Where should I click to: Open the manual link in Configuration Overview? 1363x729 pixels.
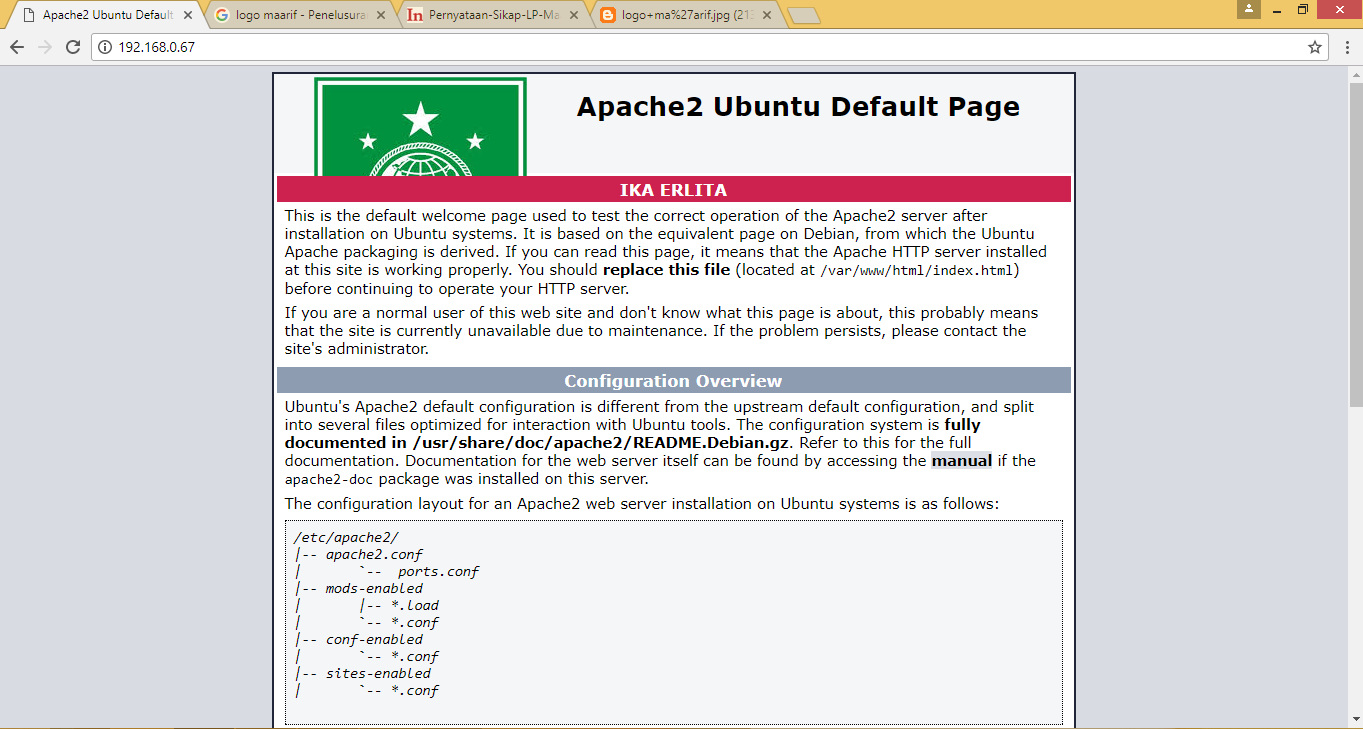click(x=962, y=461)
